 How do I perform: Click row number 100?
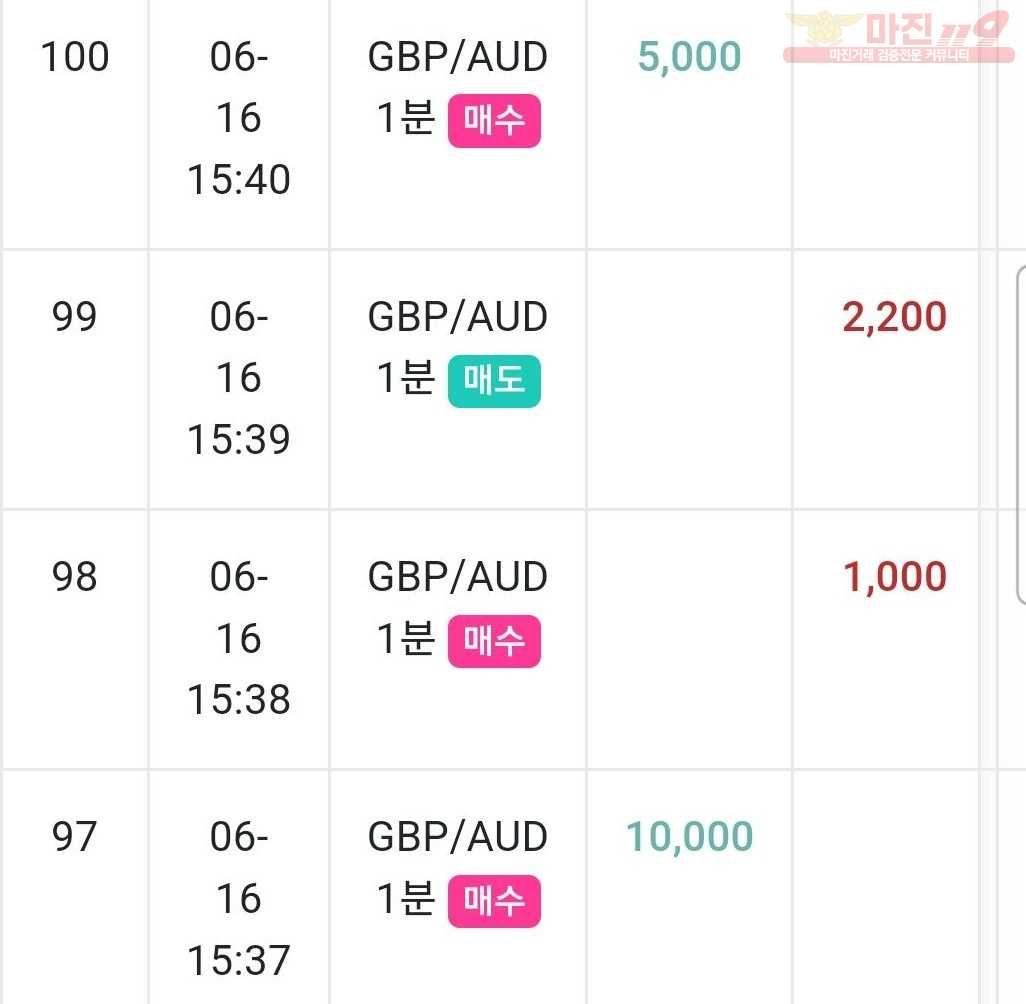75,56
